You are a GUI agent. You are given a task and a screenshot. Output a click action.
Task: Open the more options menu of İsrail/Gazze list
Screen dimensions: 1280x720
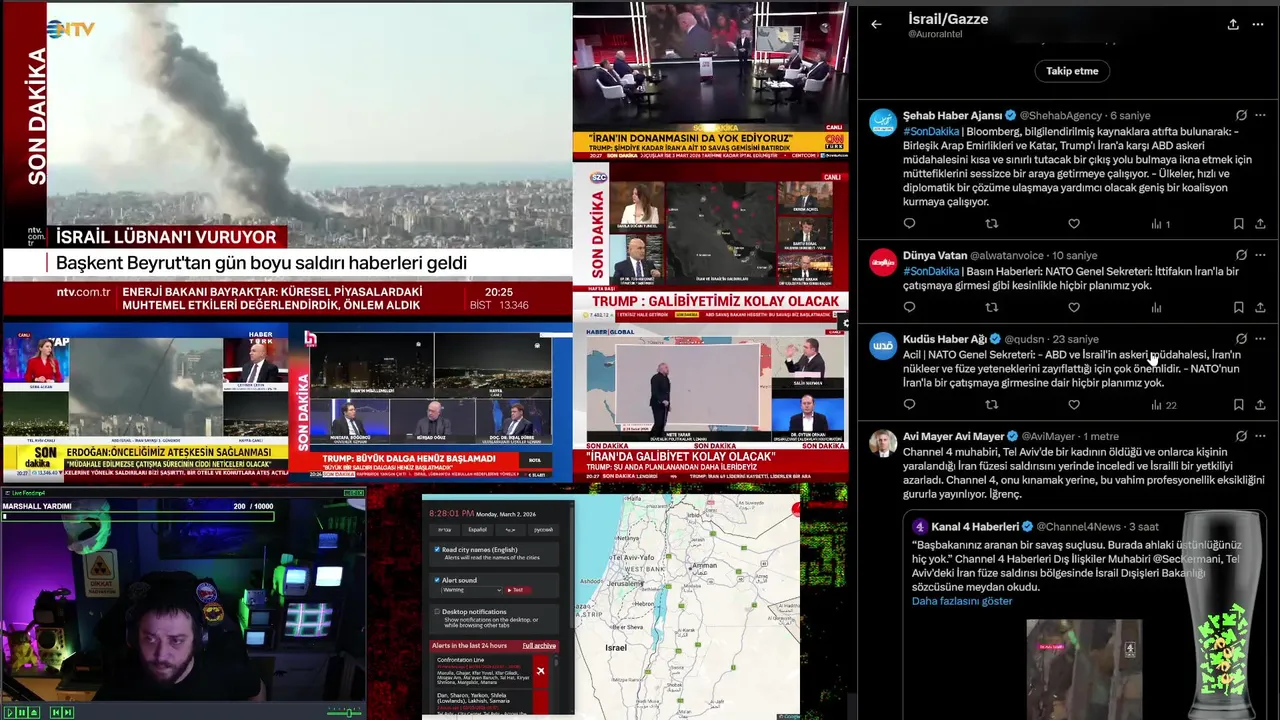click(1258, 24)
